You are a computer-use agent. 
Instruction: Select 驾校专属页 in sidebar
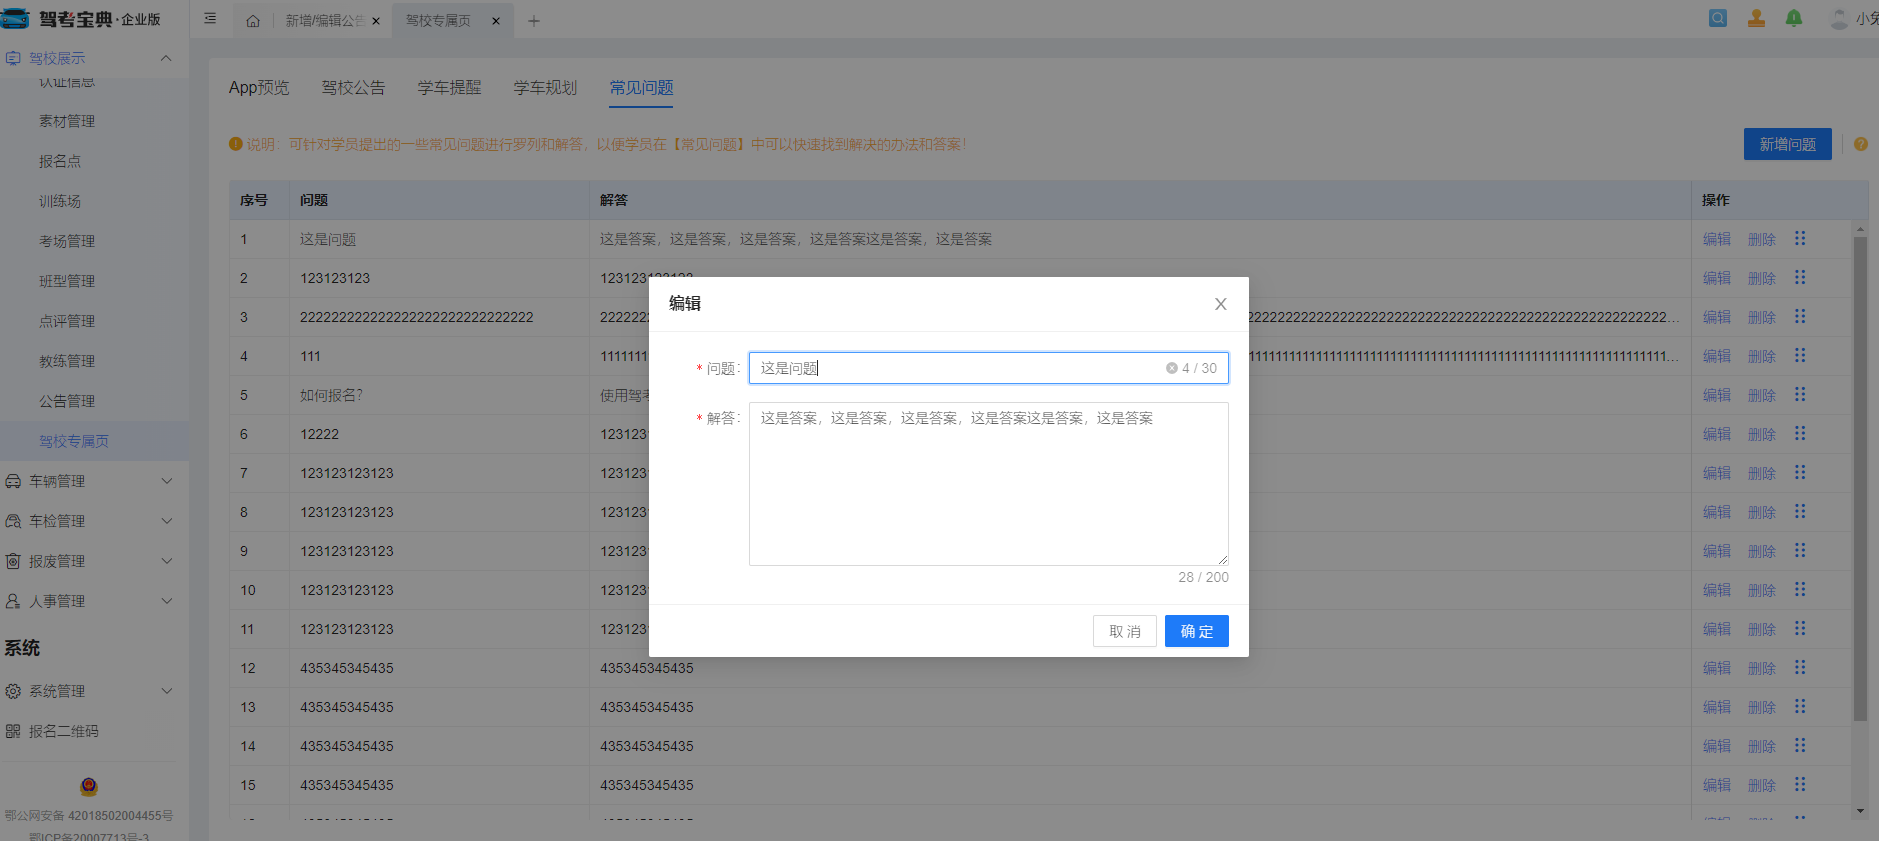pos(74,441)
